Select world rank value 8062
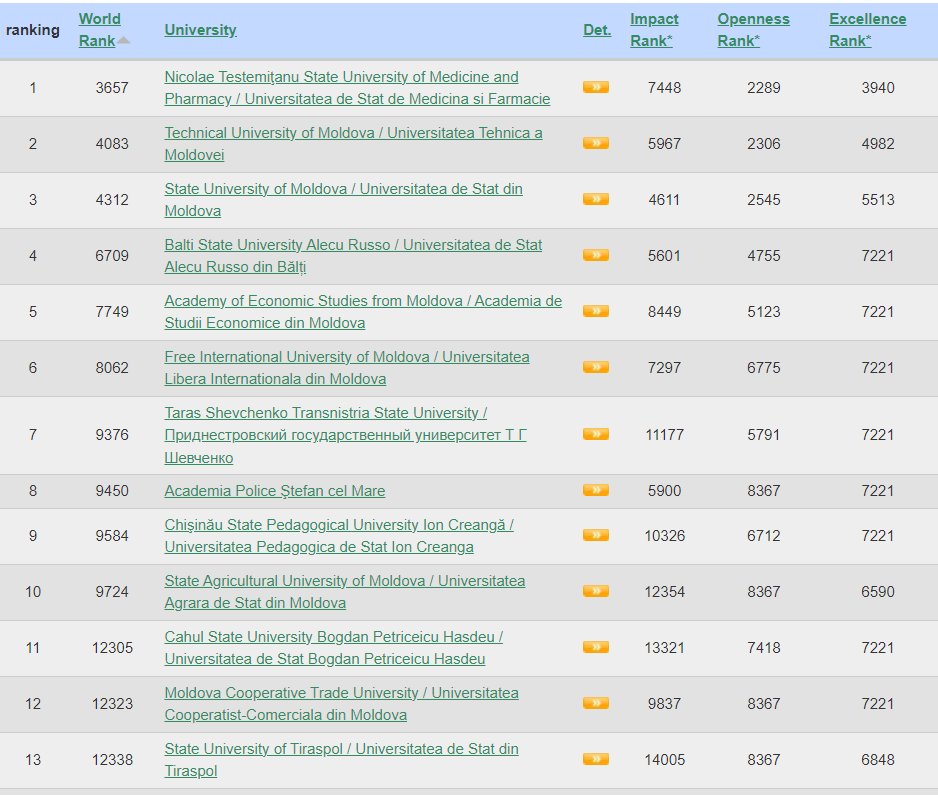This screenshot has height=795, width=938. (112, 367)
